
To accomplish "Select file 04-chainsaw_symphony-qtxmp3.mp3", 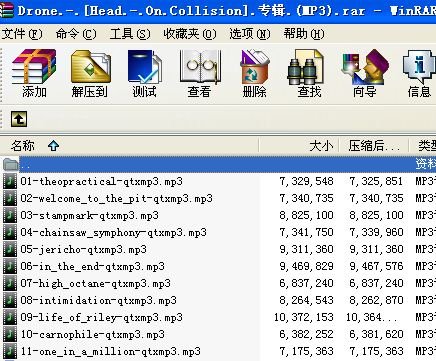I will [114, 232].
